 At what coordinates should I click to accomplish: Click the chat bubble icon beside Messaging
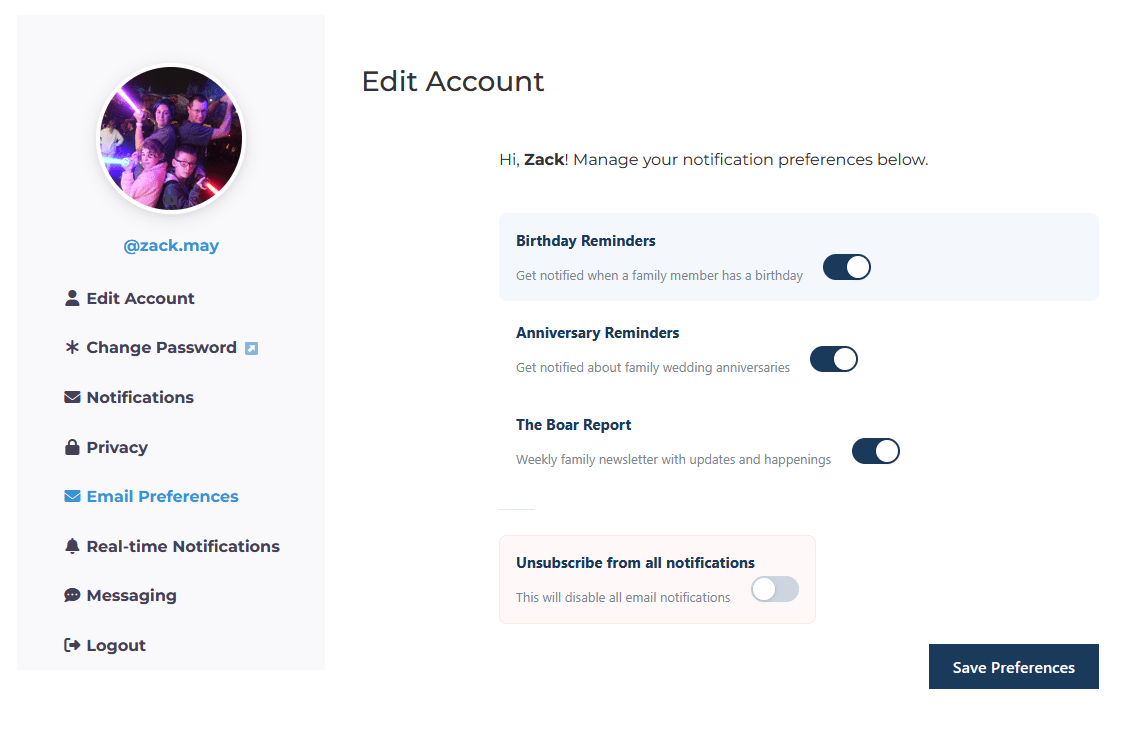tap(72, 595)
